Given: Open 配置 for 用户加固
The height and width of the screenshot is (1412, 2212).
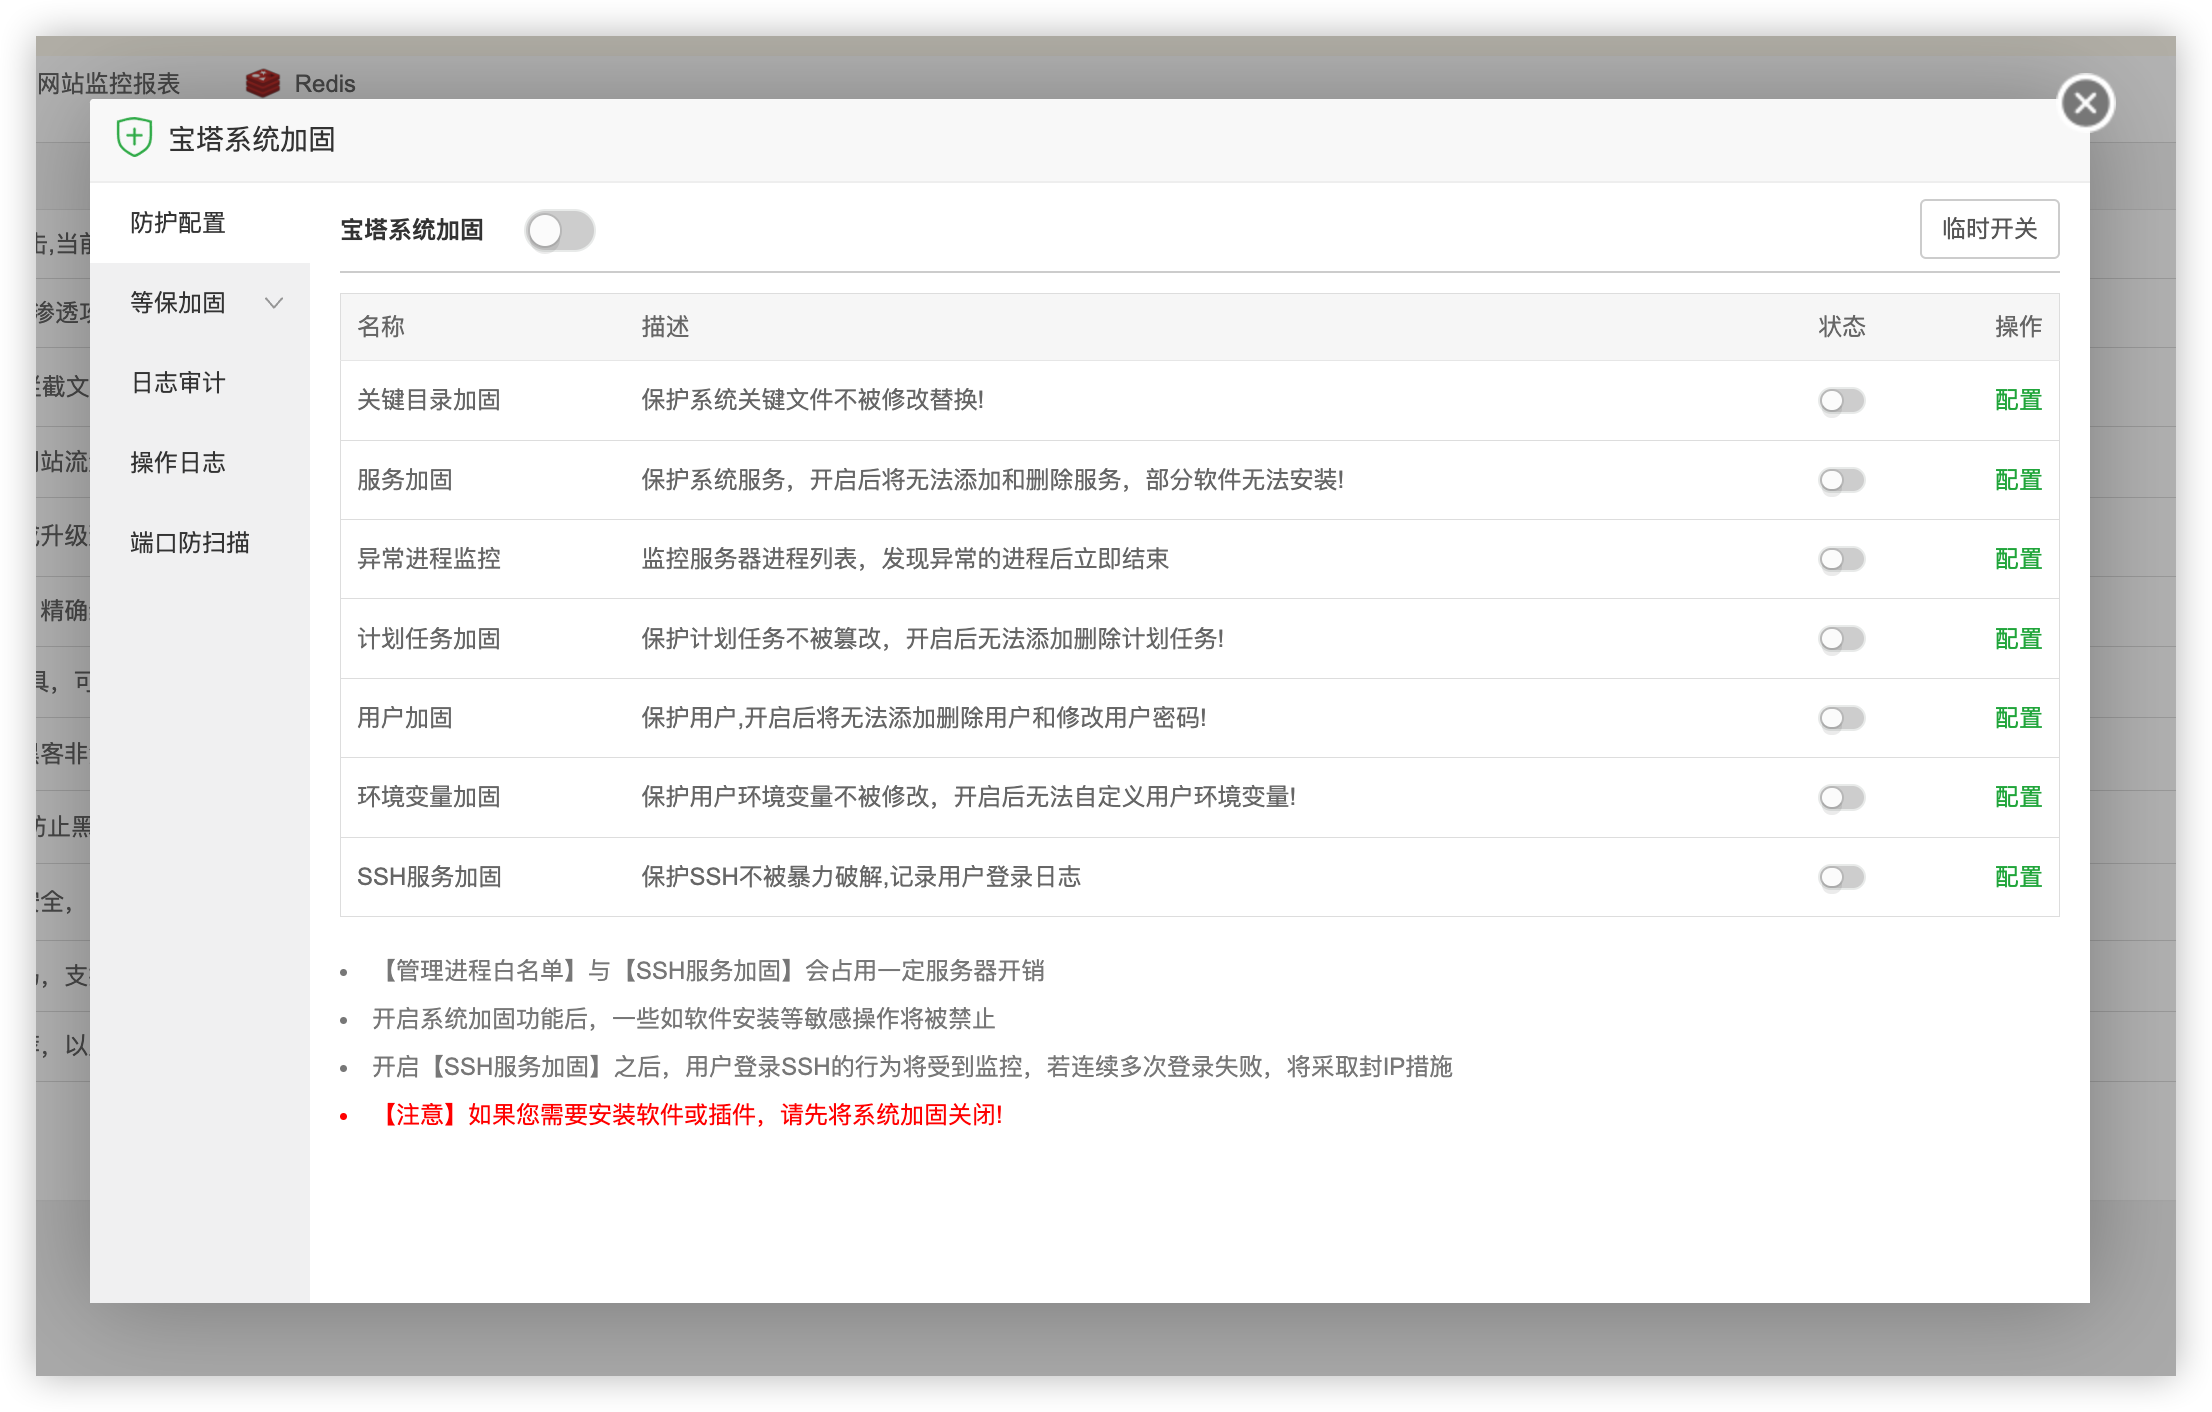Looking at the screenshot, I should coord(2018,718).
